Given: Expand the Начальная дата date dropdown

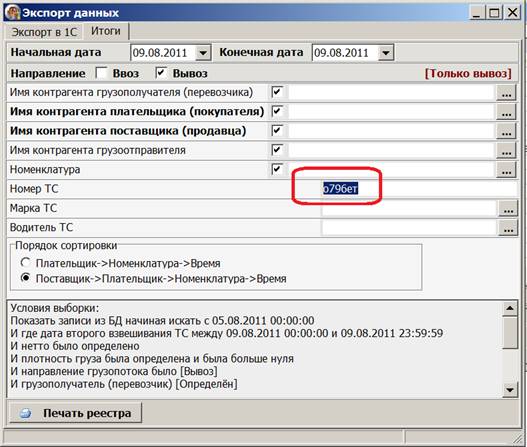Looking at the screenshot, I should point(203,53).
